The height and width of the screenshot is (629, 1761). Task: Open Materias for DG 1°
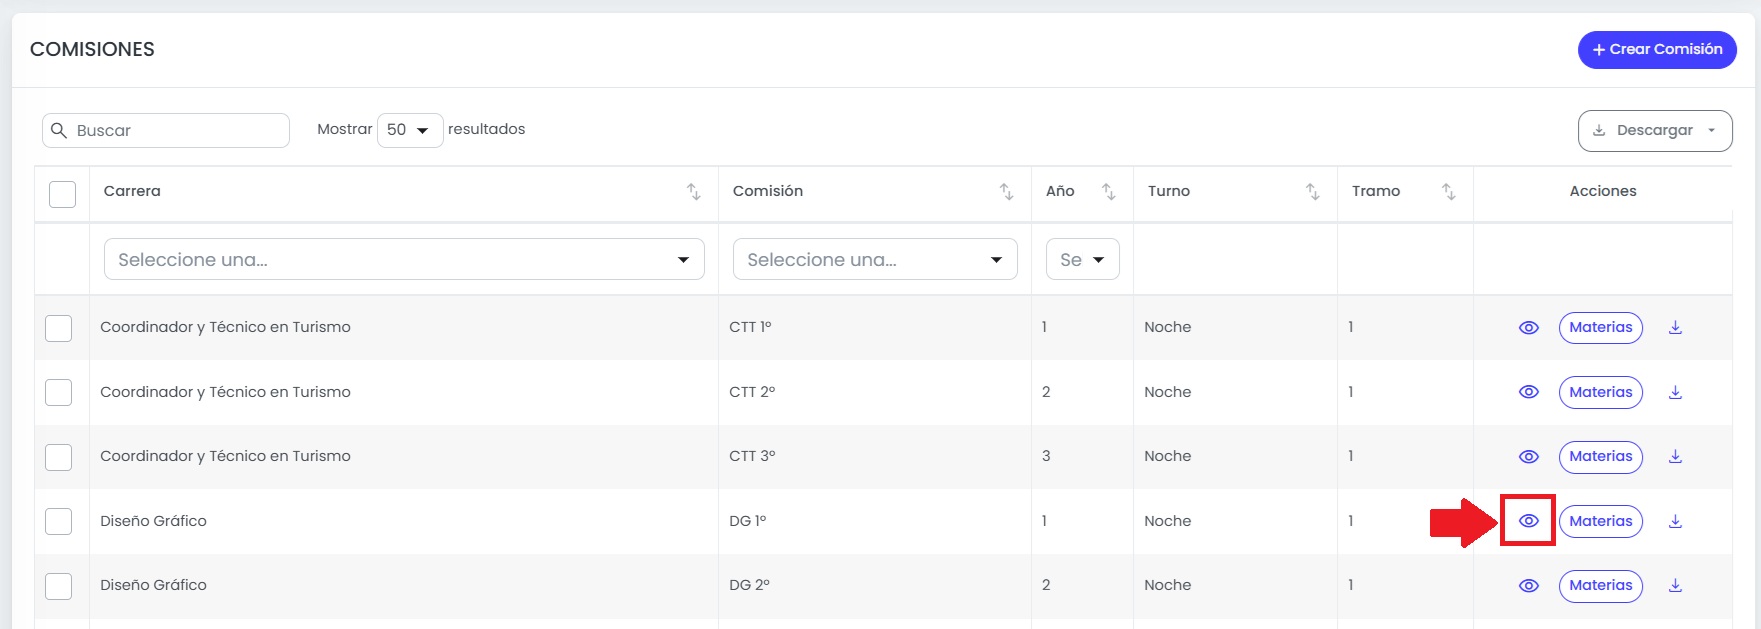click(x=1600, y=521)
